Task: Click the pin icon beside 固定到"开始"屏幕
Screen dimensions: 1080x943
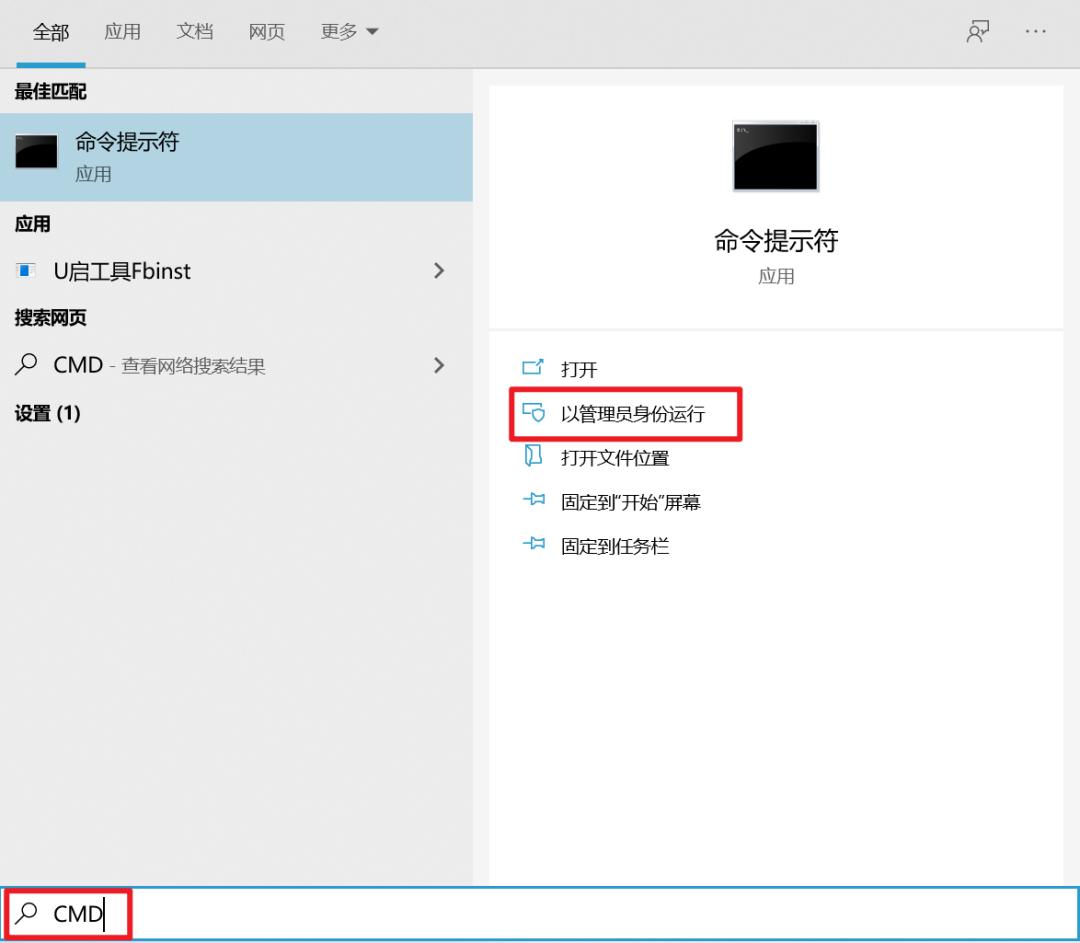Action: click(534, 501)
